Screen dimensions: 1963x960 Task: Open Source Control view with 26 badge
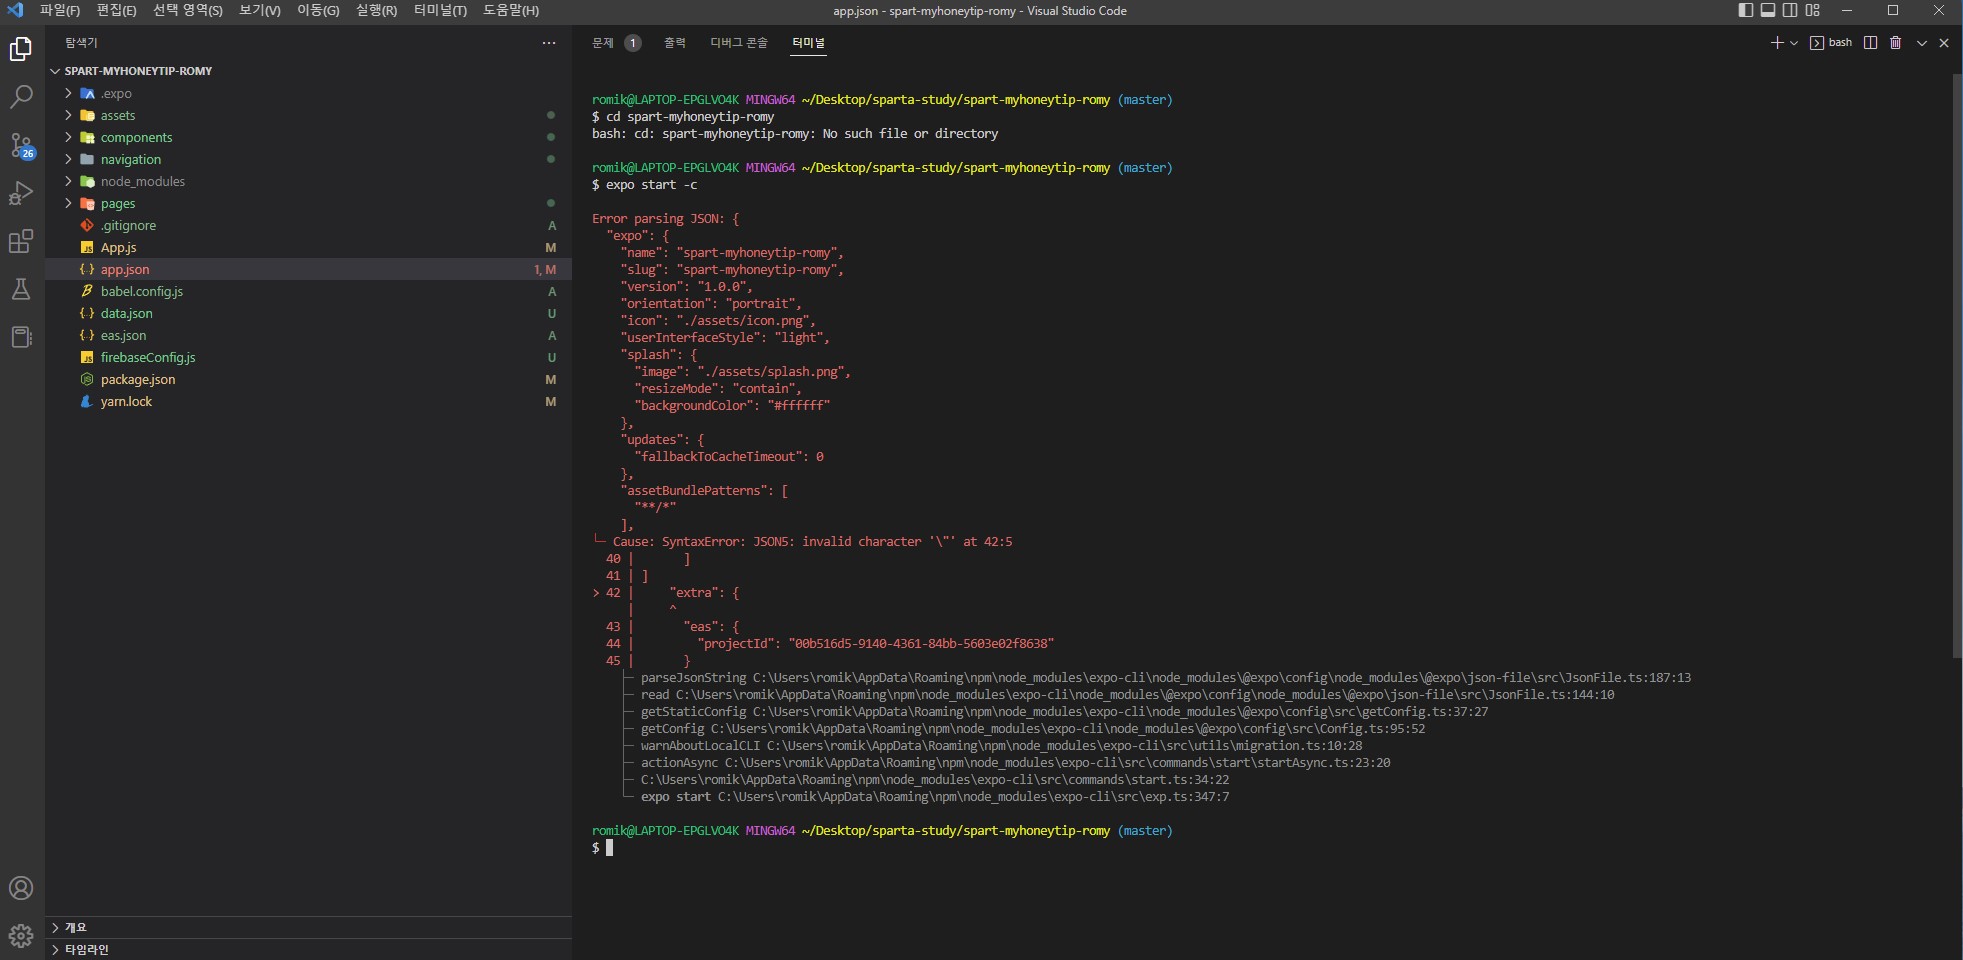click(21, 145)
